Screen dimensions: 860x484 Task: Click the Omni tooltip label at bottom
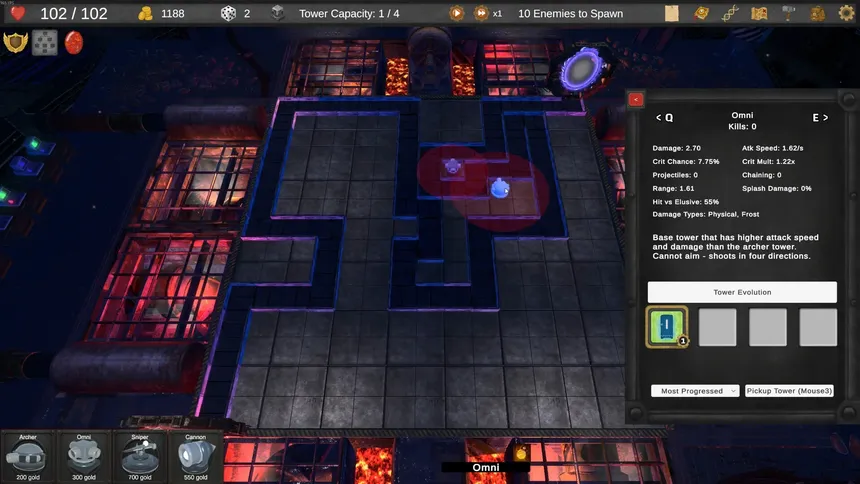tap(486, 468)
